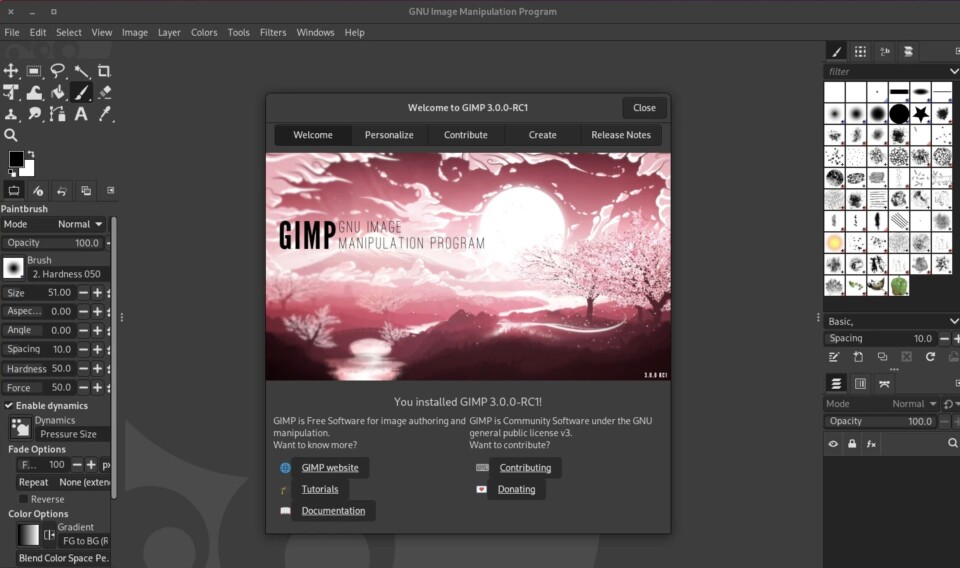Activate the Zoom magnifier tool
This screenshot has height=568, width=960.
(x=11, y=135)
